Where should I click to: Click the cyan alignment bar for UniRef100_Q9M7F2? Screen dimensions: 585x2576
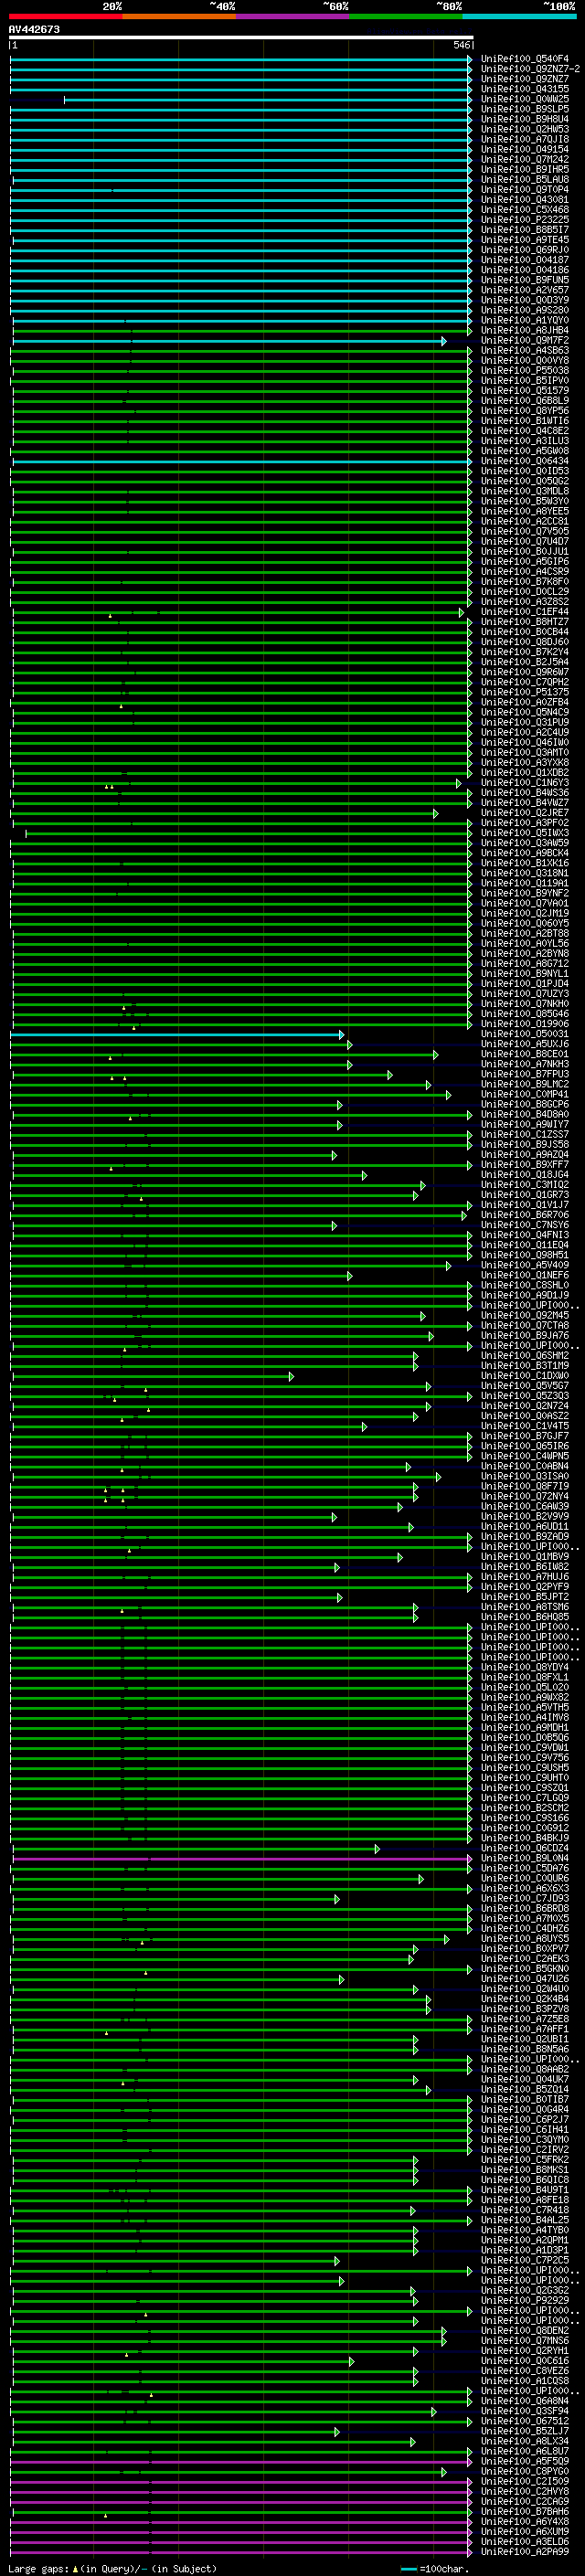click(x=229, y=341)
